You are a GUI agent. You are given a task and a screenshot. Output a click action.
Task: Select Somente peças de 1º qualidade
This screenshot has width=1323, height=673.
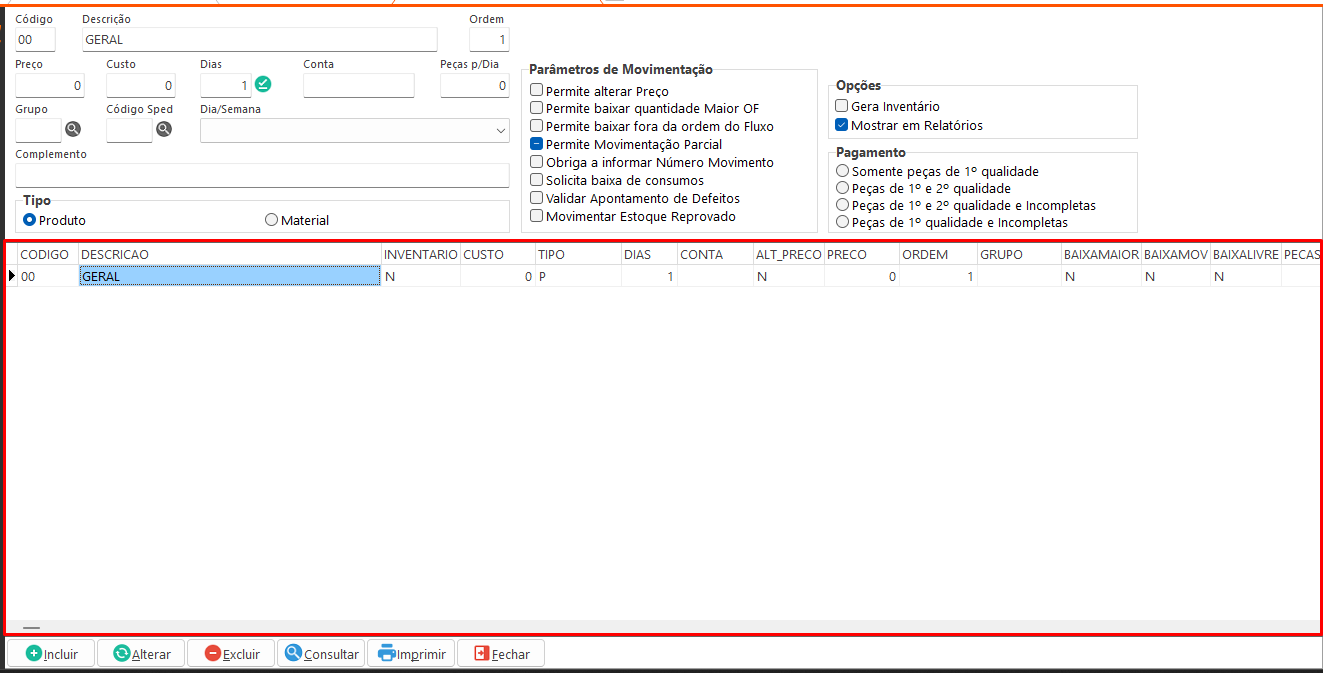click(x=843, y=171)
